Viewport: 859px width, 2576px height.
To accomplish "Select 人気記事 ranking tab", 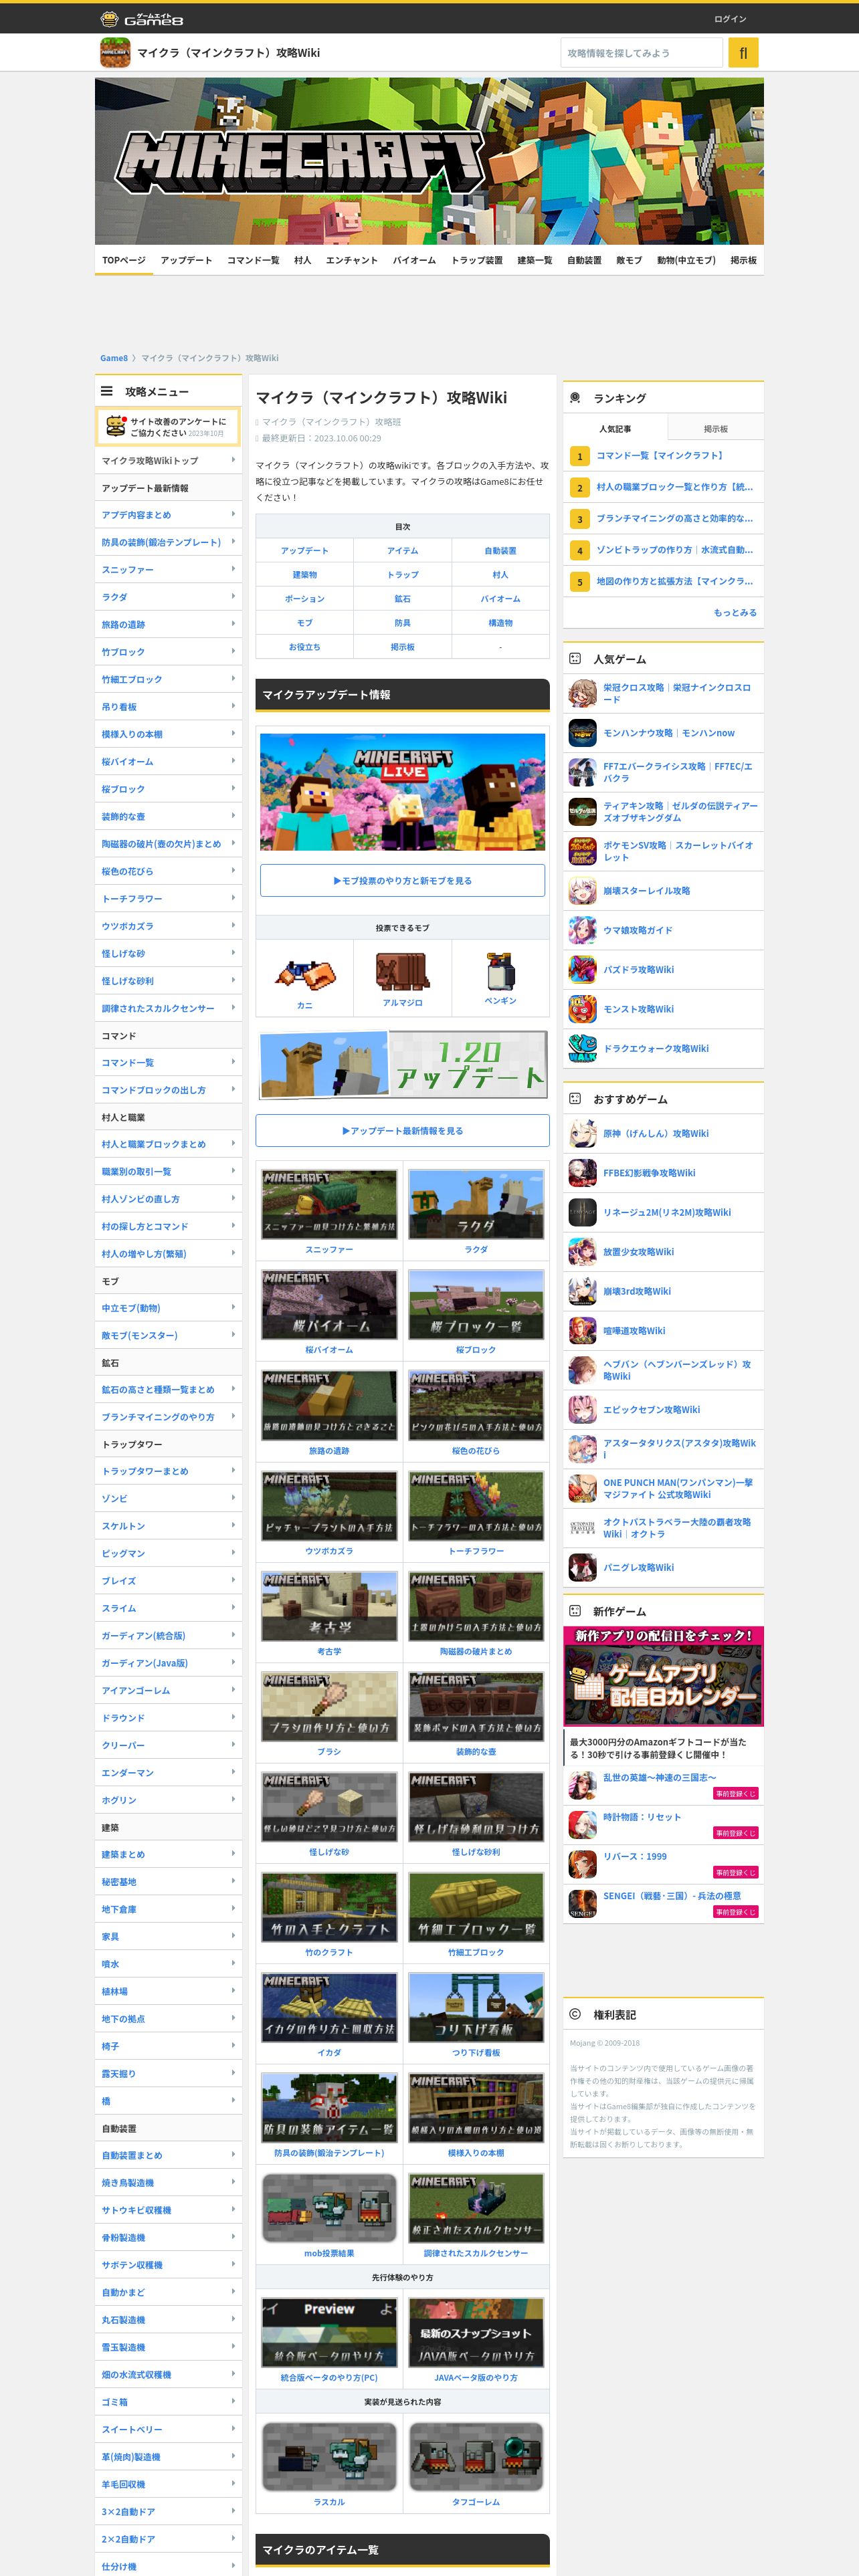I will pos(615,429).
